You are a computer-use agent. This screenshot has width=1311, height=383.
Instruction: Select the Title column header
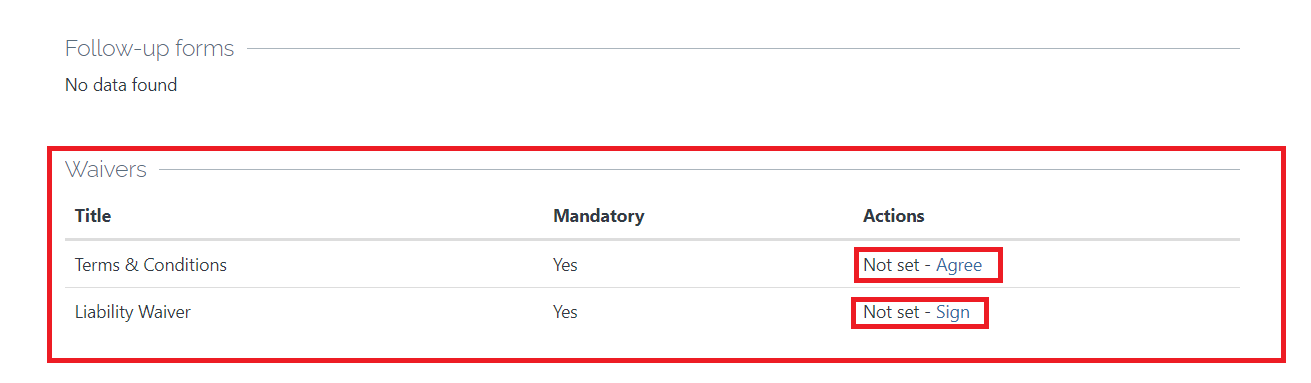93,216
